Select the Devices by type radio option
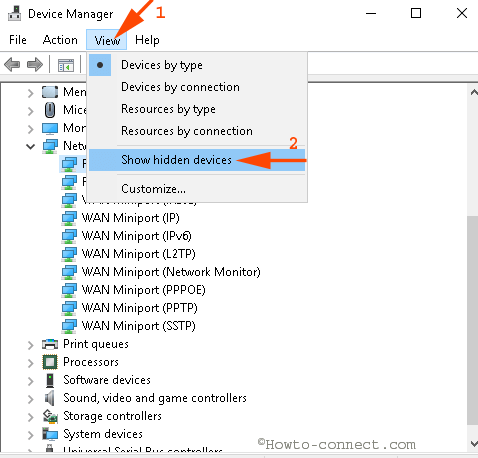 coord(197,65)
